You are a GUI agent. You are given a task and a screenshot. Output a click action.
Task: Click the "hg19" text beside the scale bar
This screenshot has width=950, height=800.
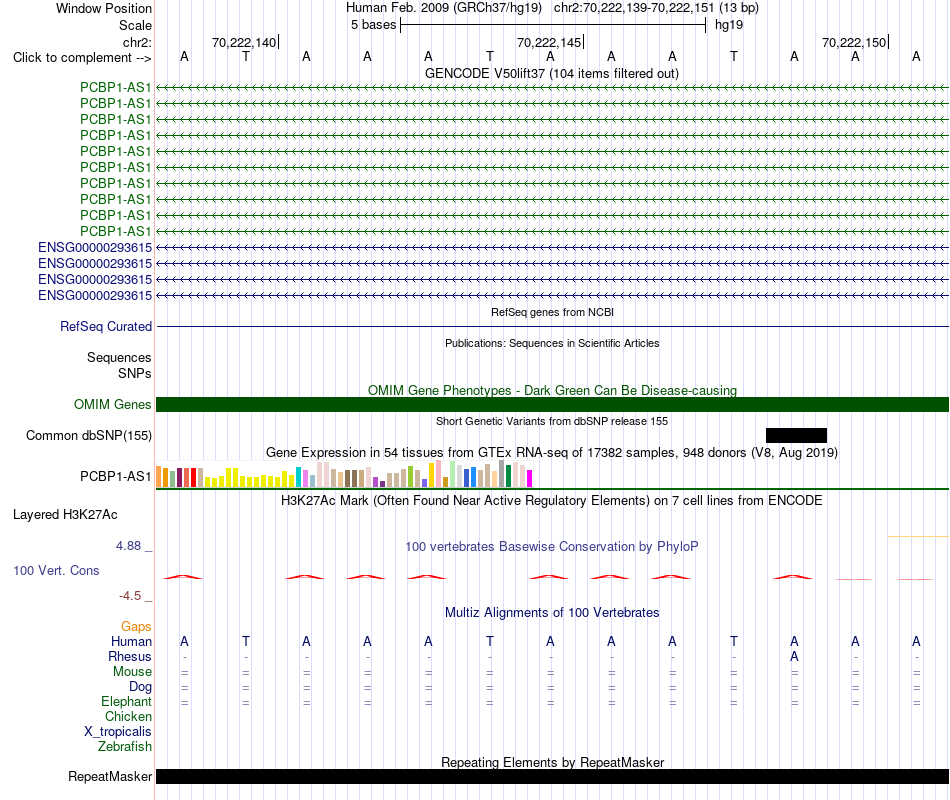point(729,25)
